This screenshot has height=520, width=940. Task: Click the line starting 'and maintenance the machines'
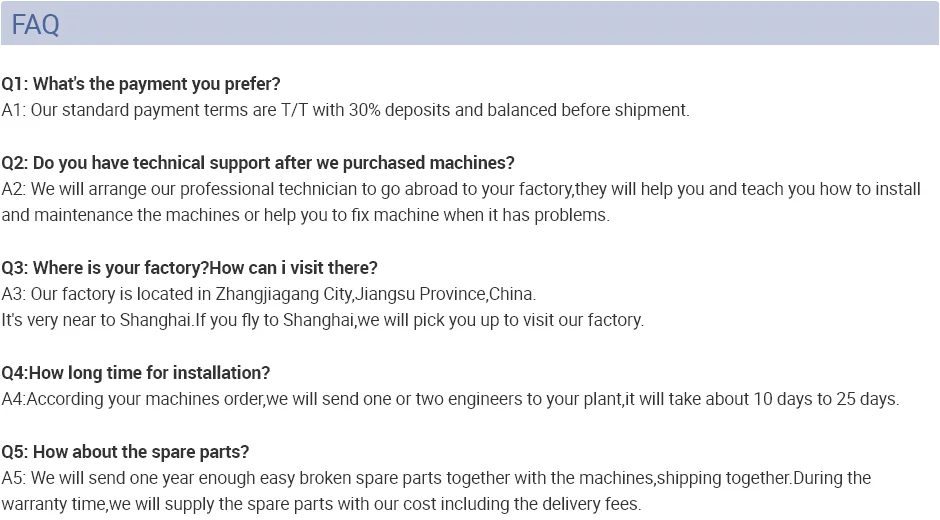click(x=305, y=215)
